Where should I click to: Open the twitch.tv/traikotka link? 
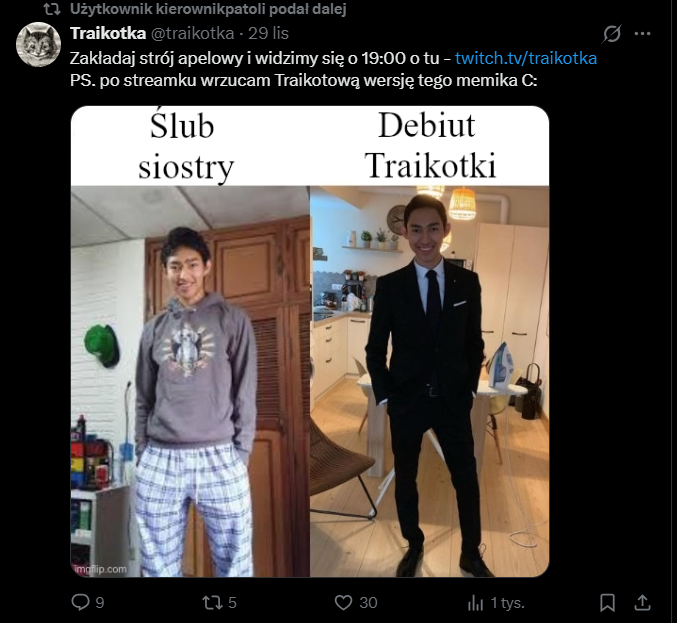pos(525,58)
